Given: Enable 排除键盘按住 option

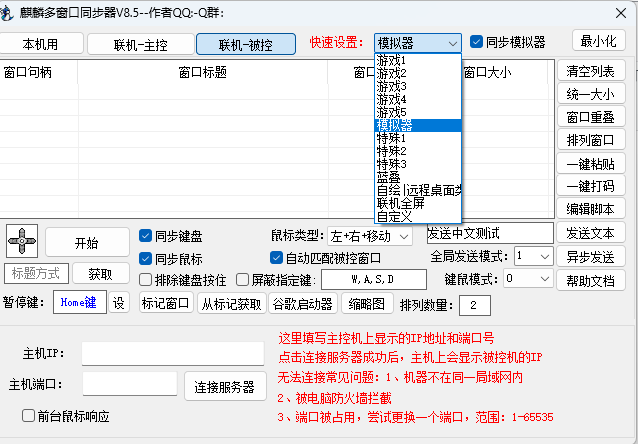Looking at the screenshot, I should [146, 280].
